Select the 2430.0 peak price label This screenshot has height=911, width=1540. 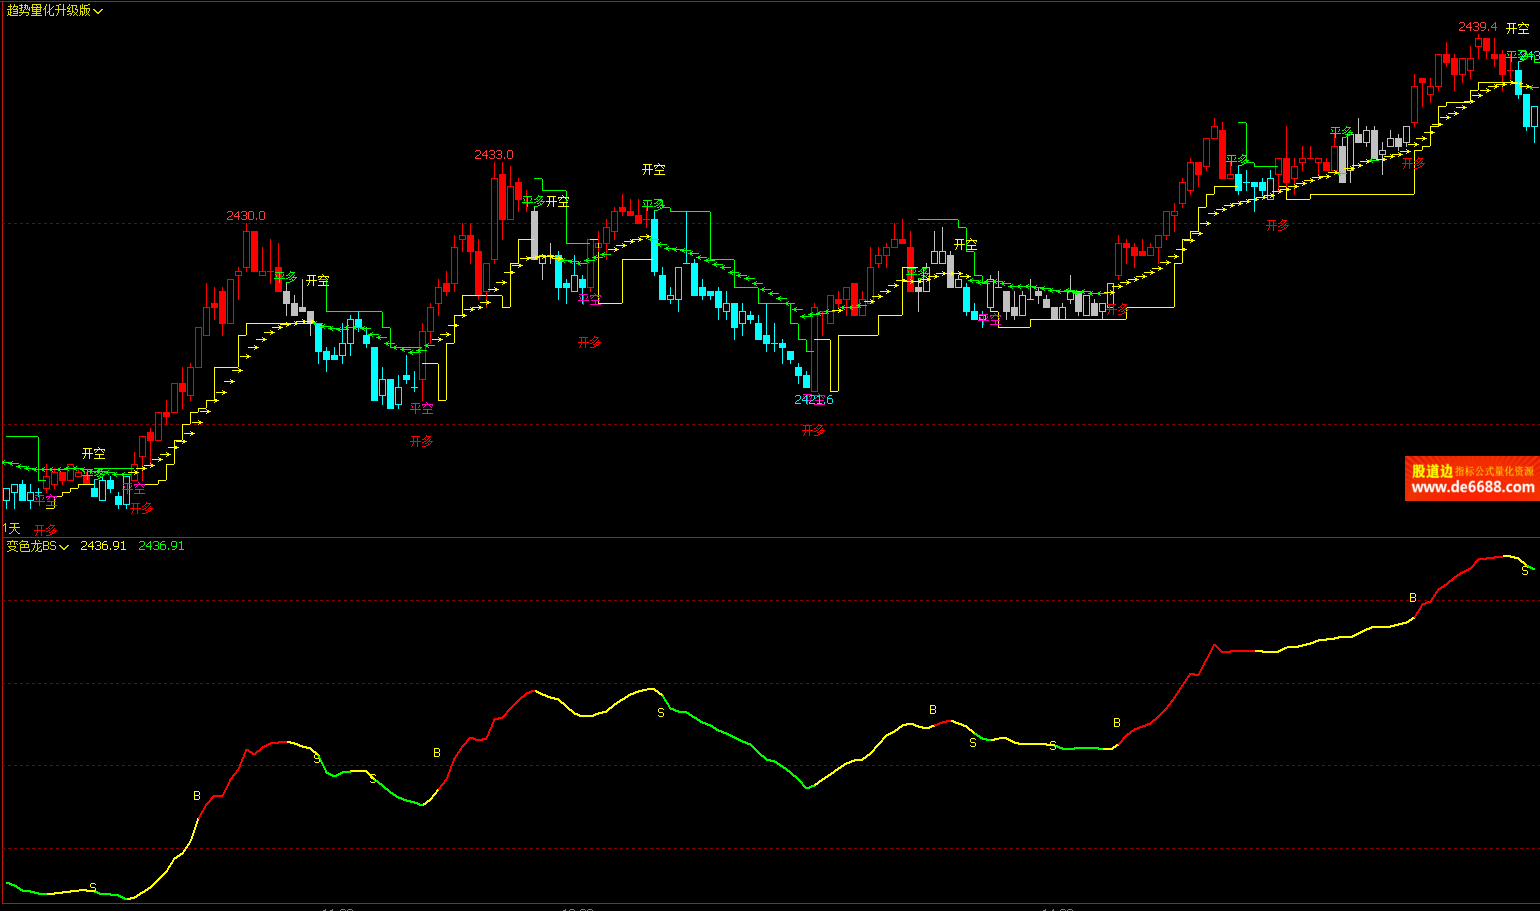pos(246,216)
